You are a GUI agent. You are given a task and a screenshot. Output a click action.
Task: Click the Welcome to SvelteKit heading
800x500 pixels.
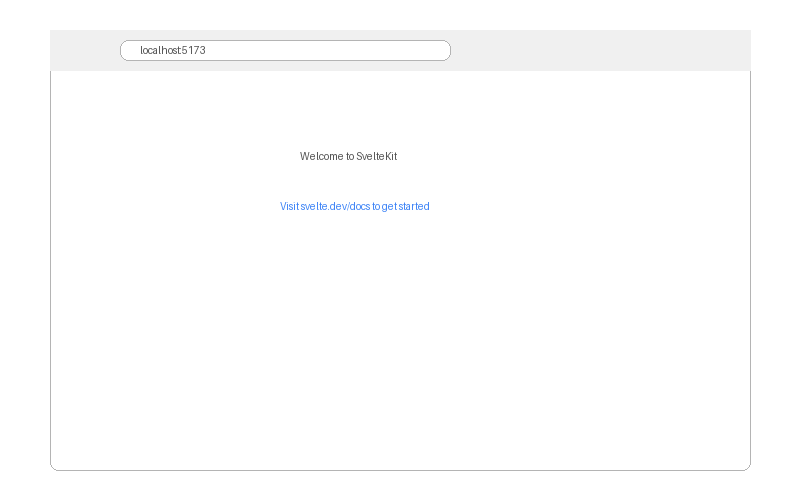click(x=348, y=156)
